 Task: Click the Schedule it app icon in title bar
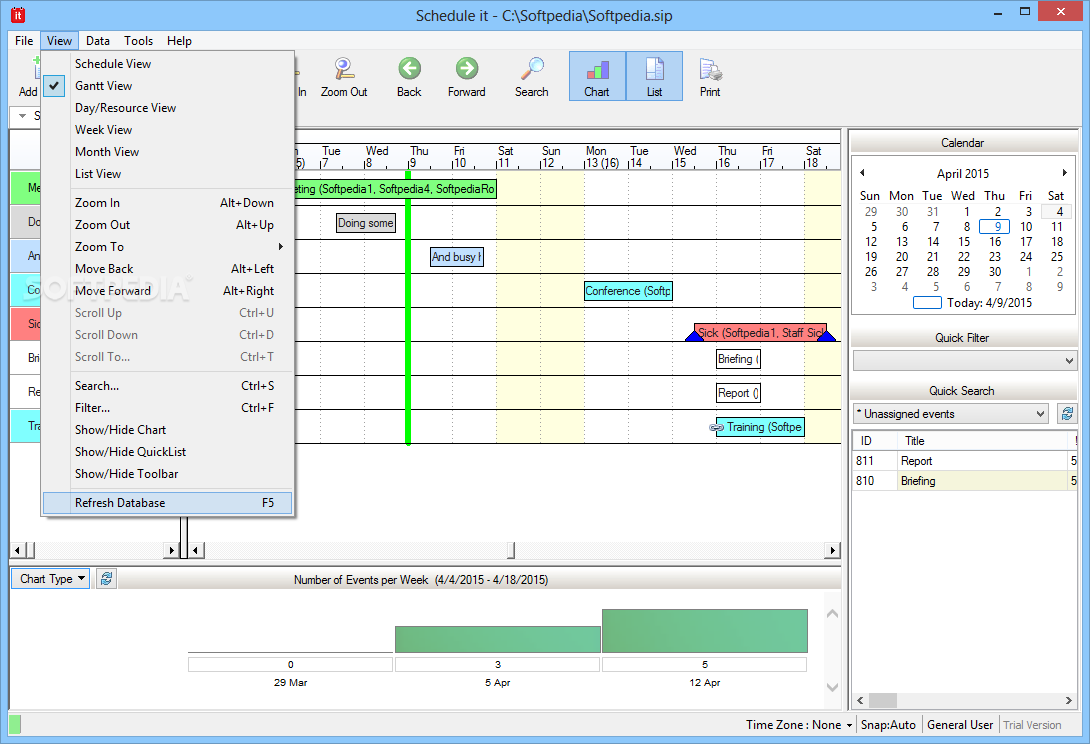(17, 15)
